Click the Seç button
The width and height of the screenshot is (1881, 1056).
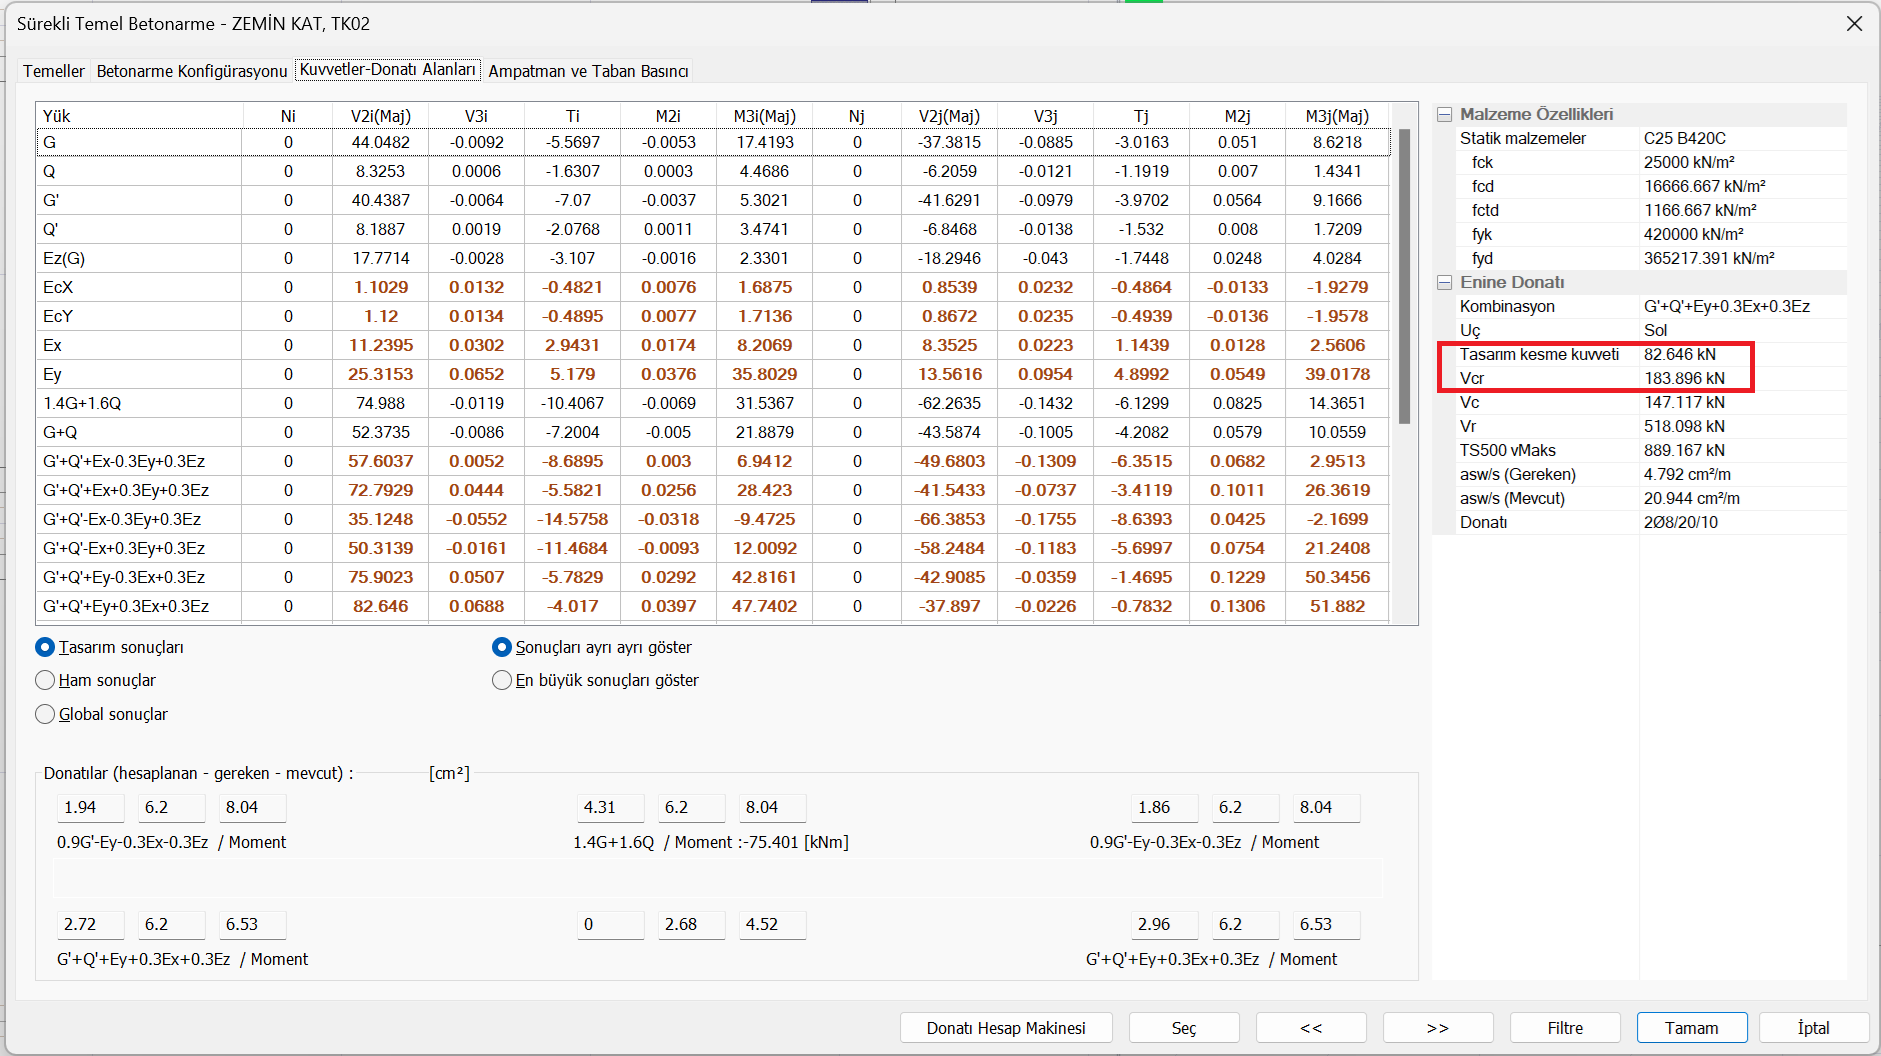tap(1184, 1028)
